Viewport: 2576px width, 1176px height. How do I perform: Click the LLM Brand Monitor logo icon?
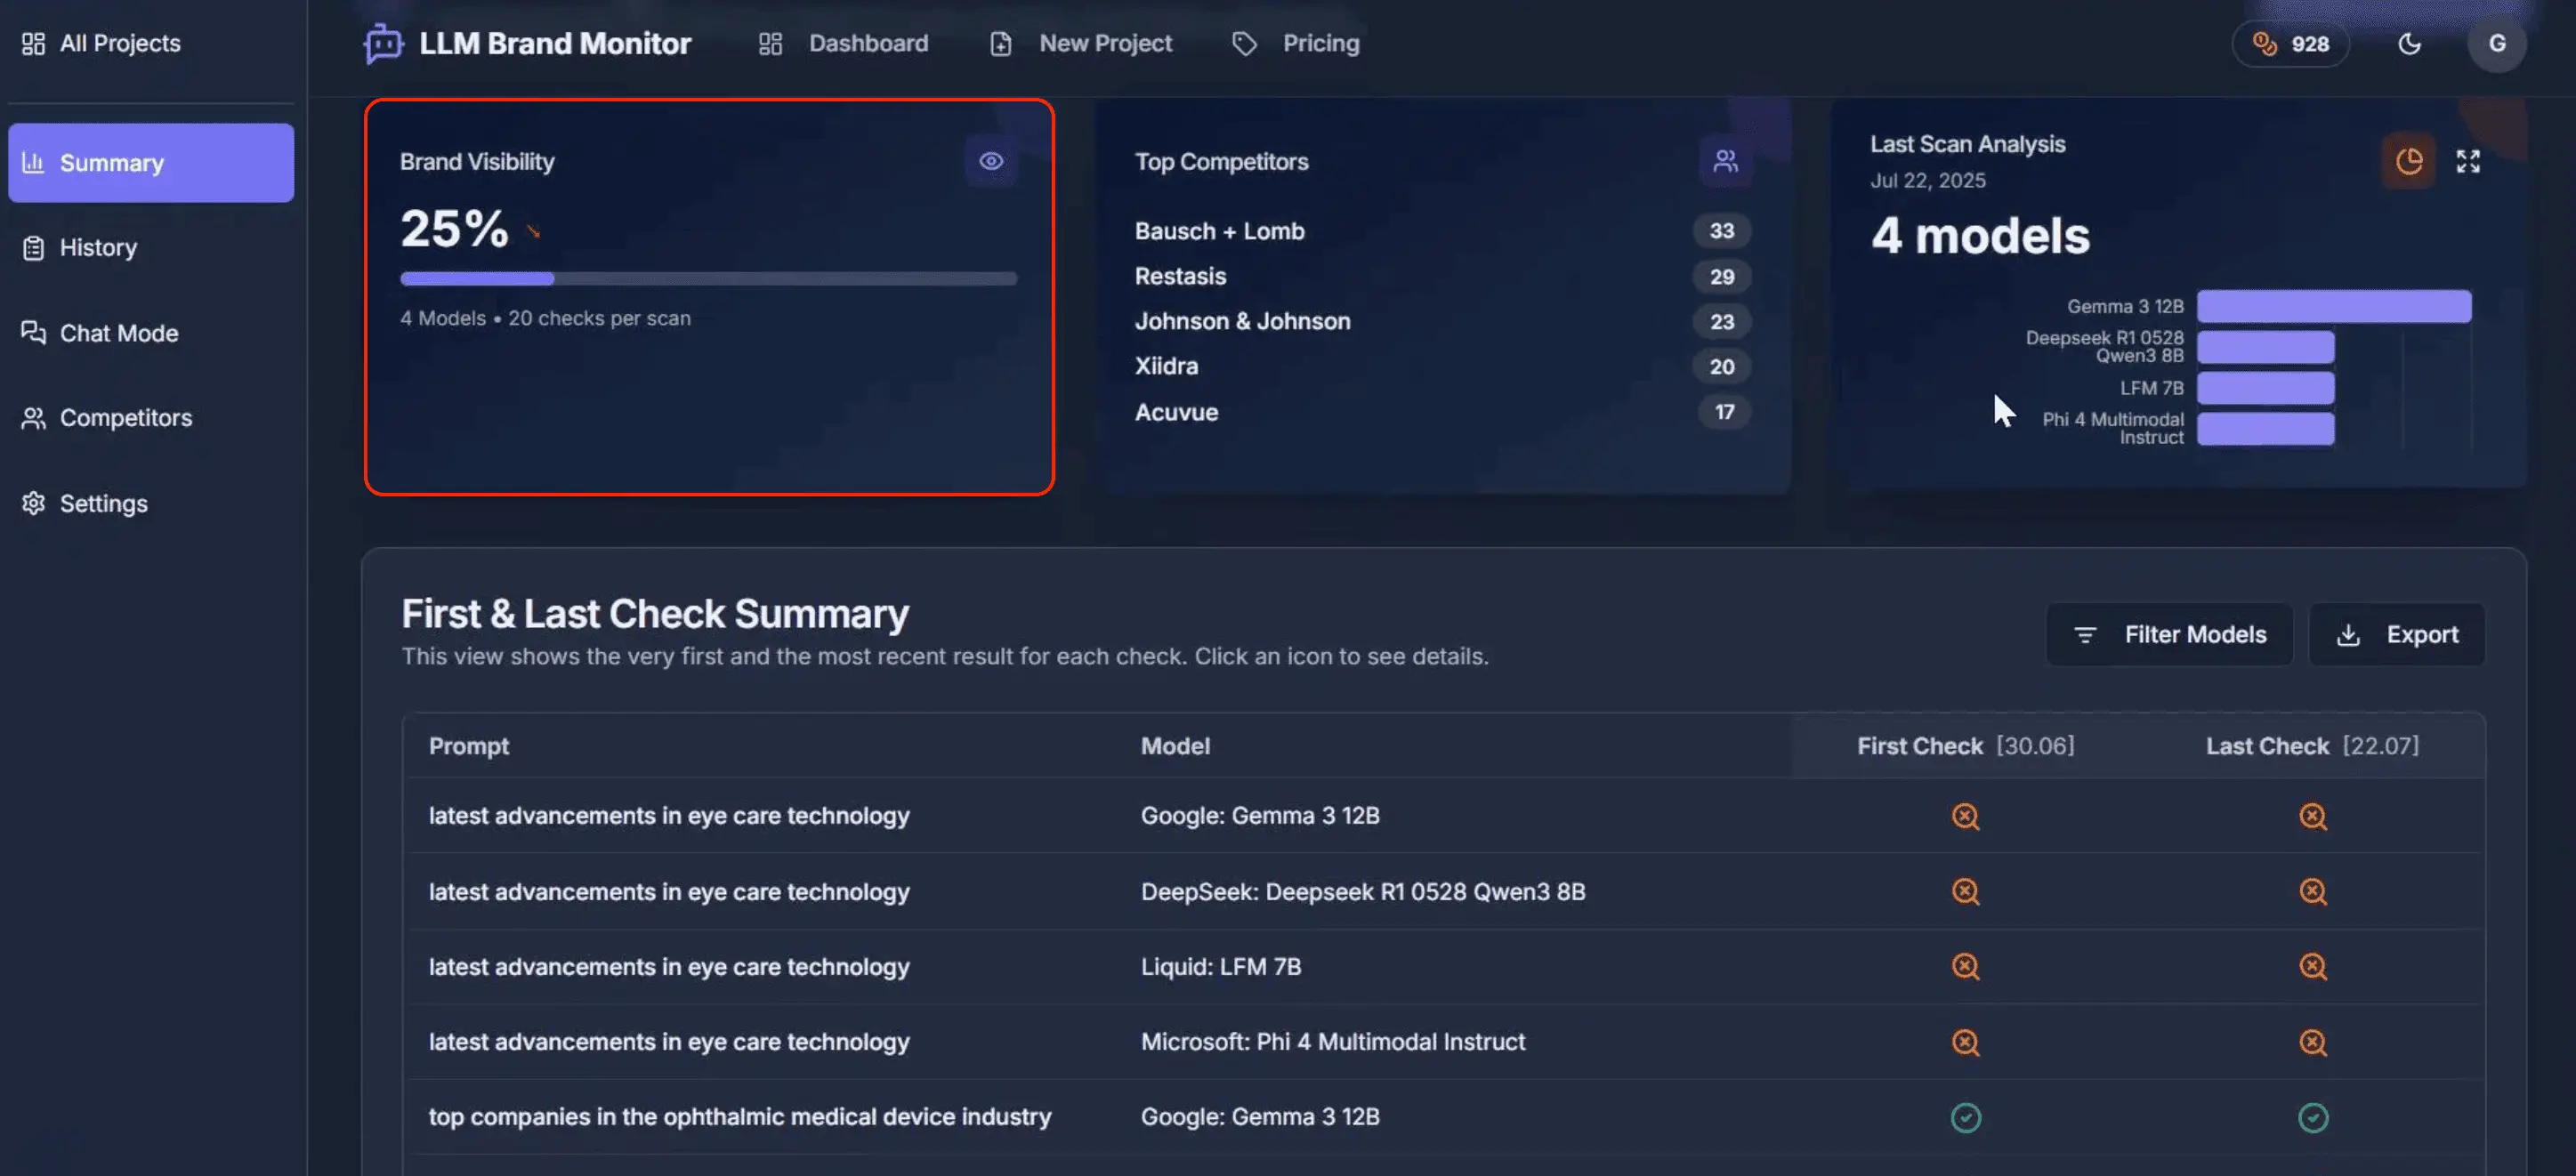click(383, 43)
